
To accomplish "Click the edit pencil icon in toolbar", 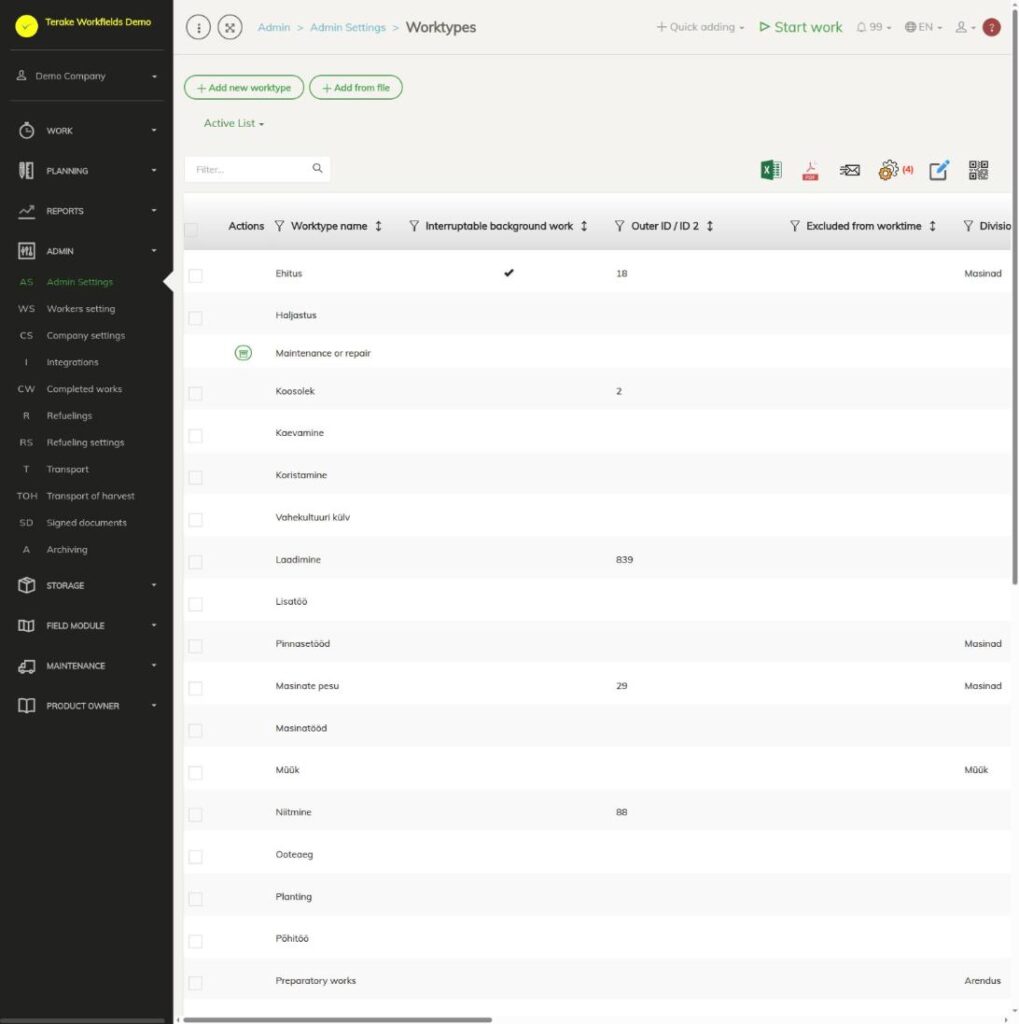I will coord(939,170).
